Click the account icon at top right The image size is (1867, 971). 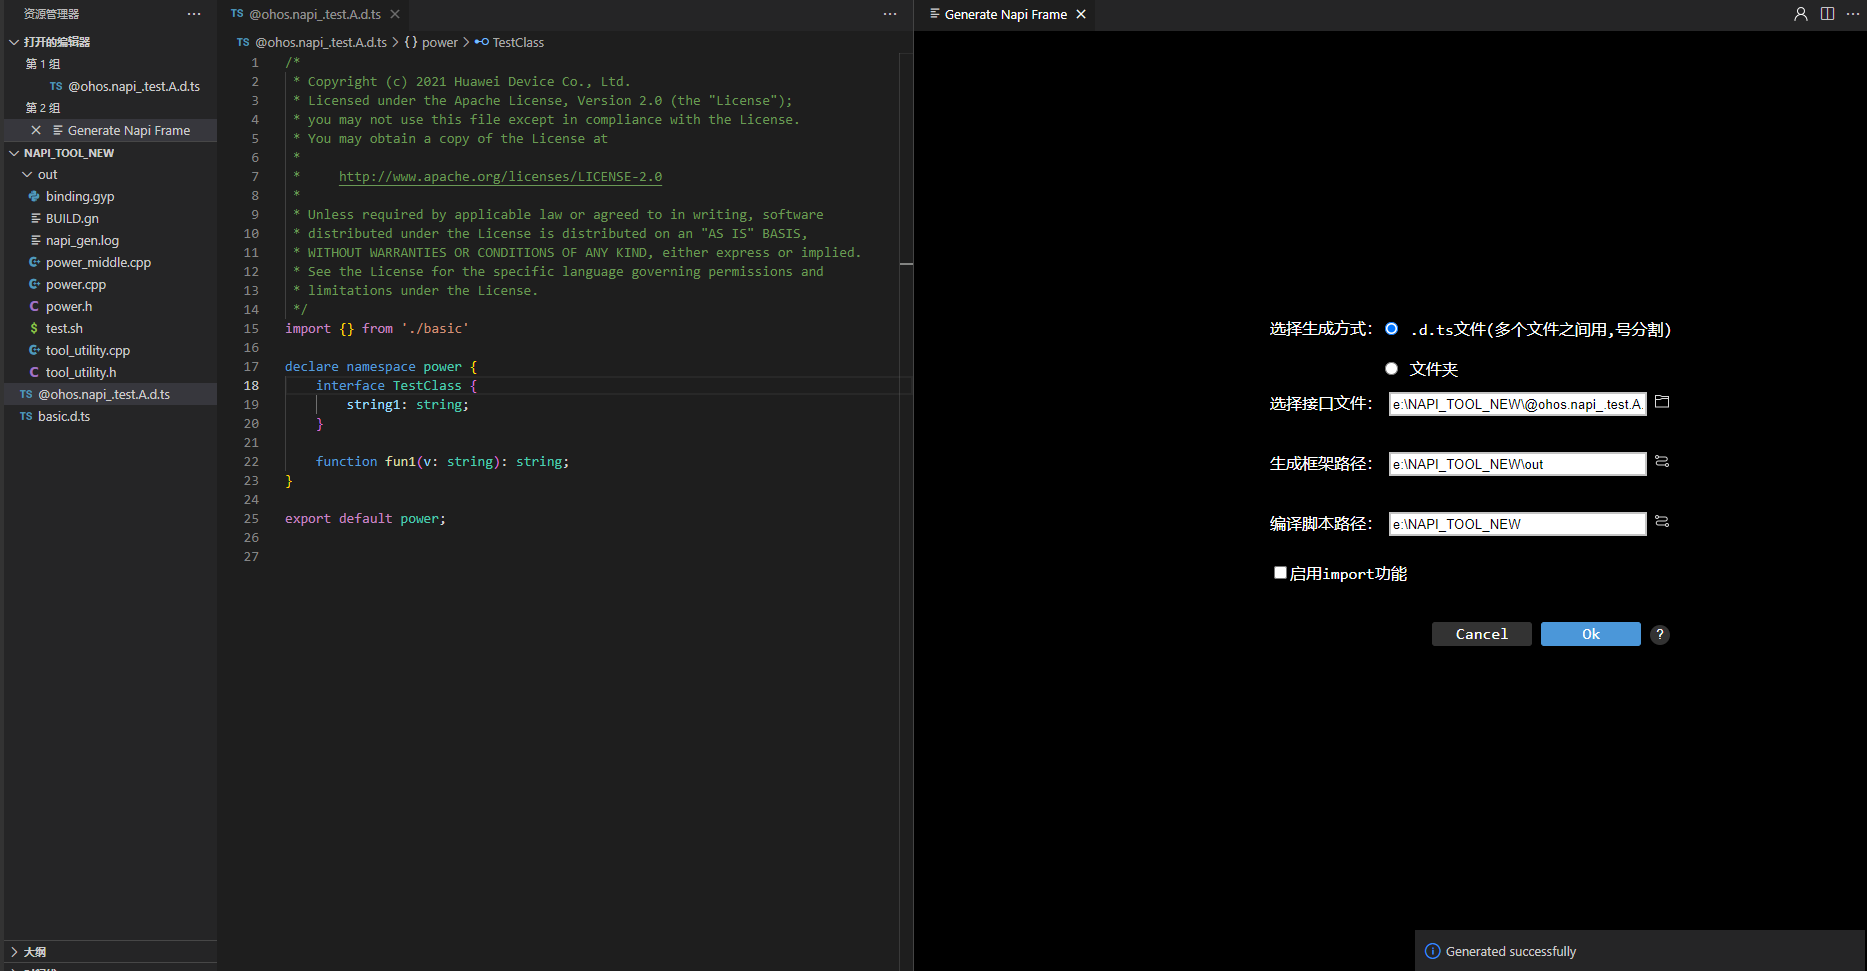(1800, 14)
